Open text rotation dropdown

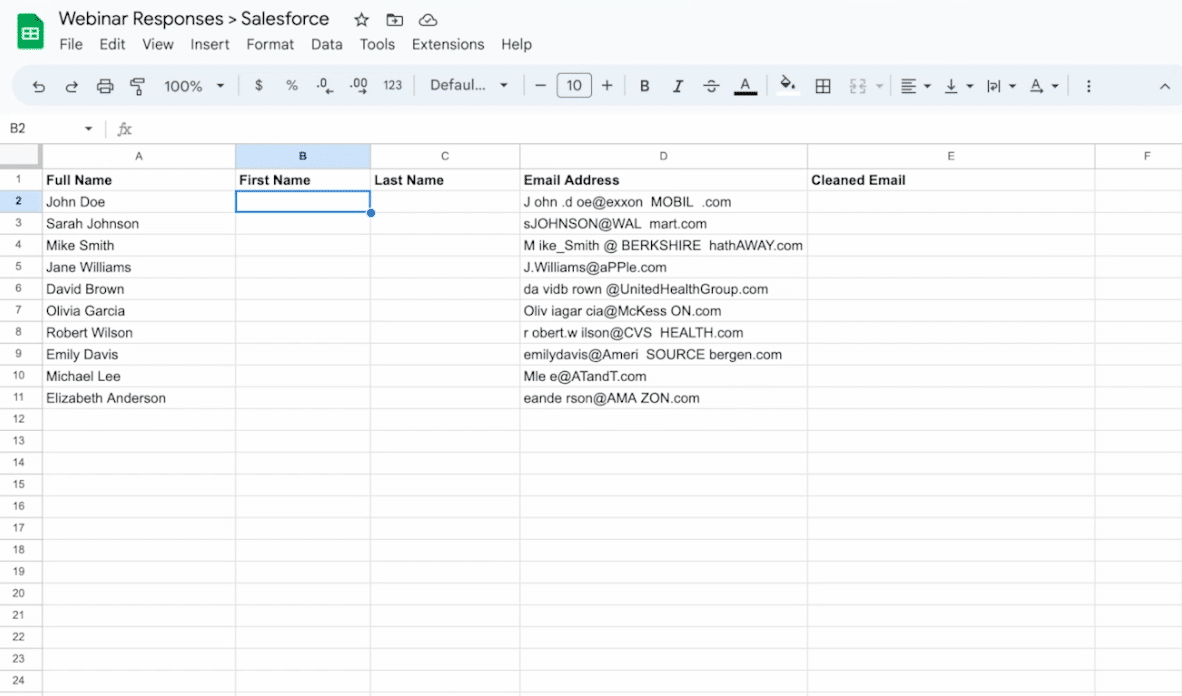pyautogui.click(x=1044, y=86)
